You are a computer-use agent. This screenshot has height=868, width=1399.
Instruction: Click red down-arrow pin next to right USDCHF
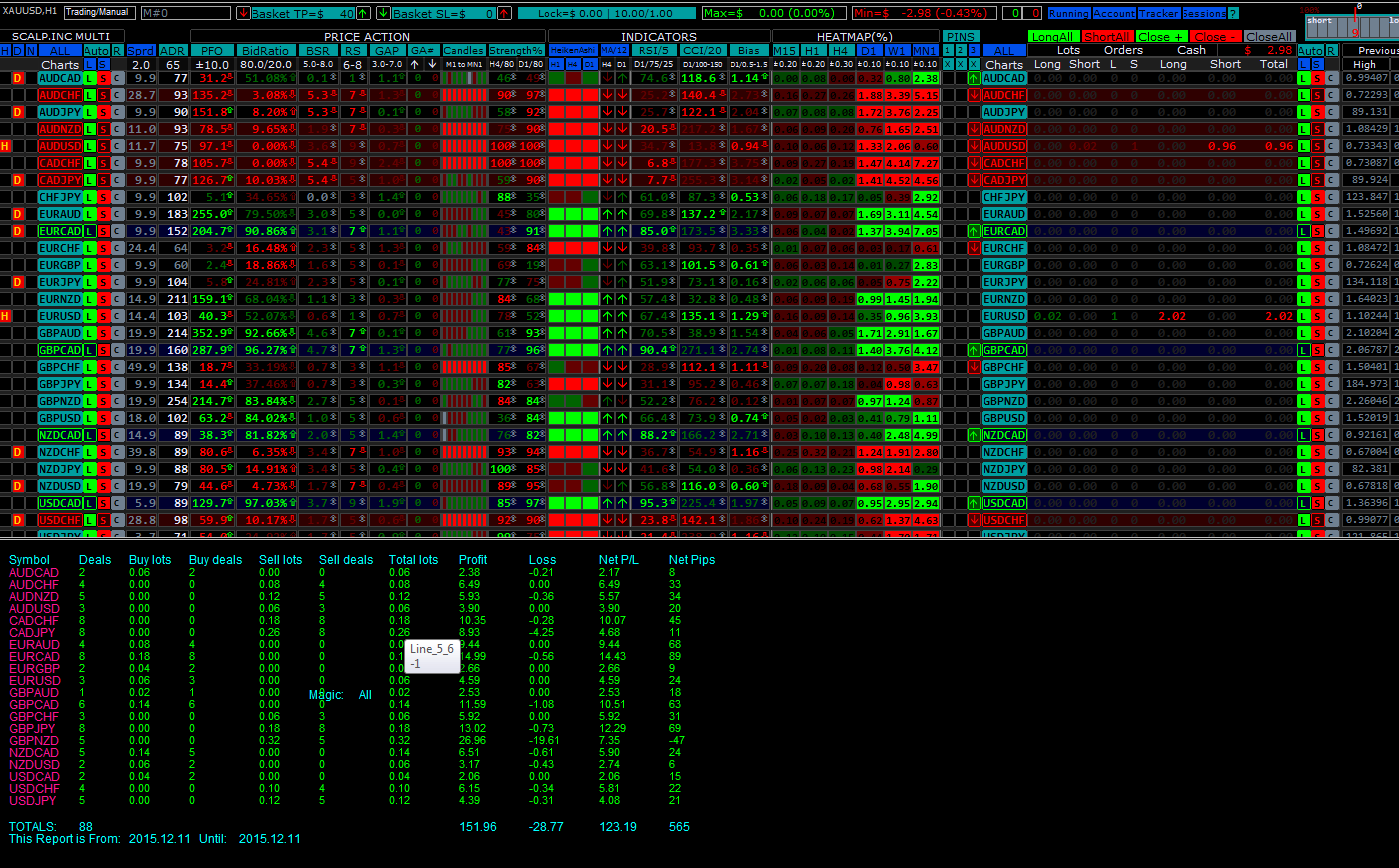pyautogui.click(x=975, y=520)
